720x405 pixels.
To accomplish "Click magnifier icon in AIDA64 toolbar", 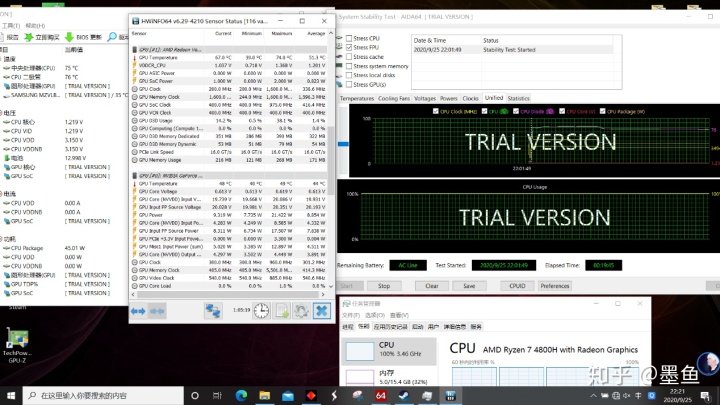I will coord(112,37).
